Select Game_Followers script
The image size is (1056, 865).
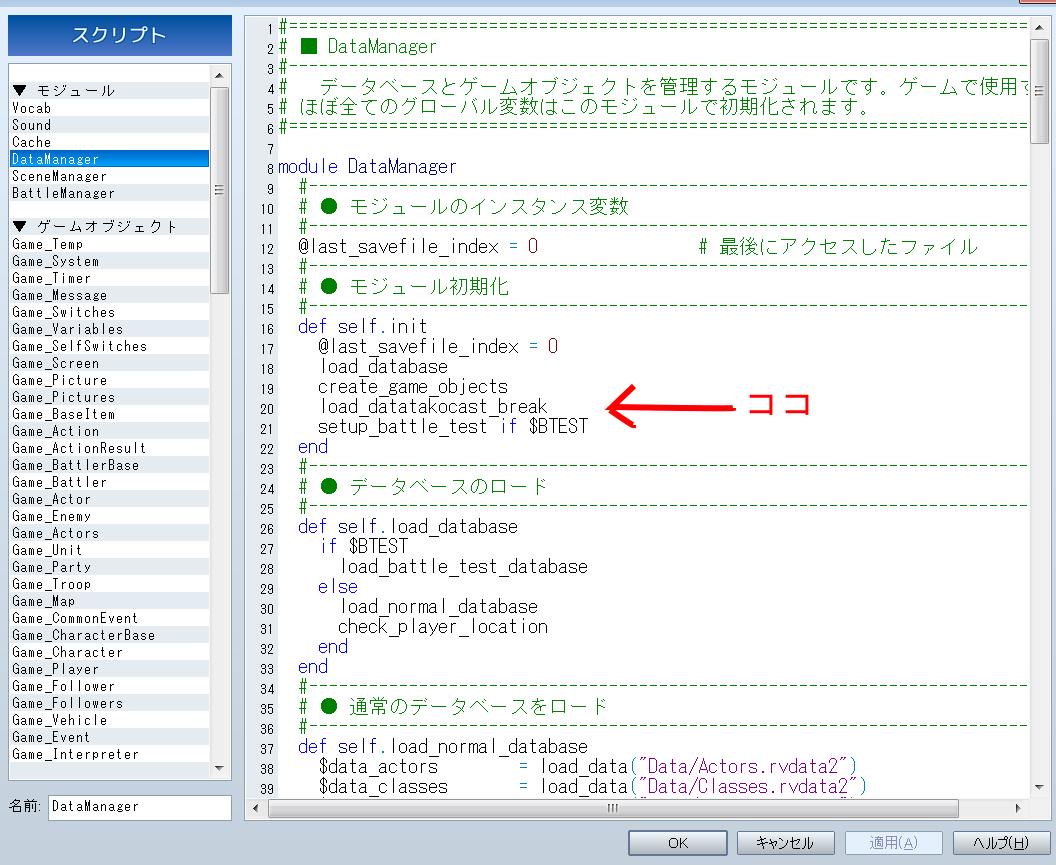point(110,703)
